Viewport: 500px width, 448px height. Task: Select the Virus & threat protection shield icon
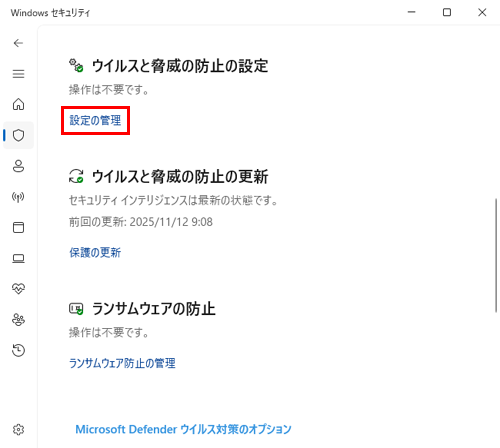tap(18, 135)
